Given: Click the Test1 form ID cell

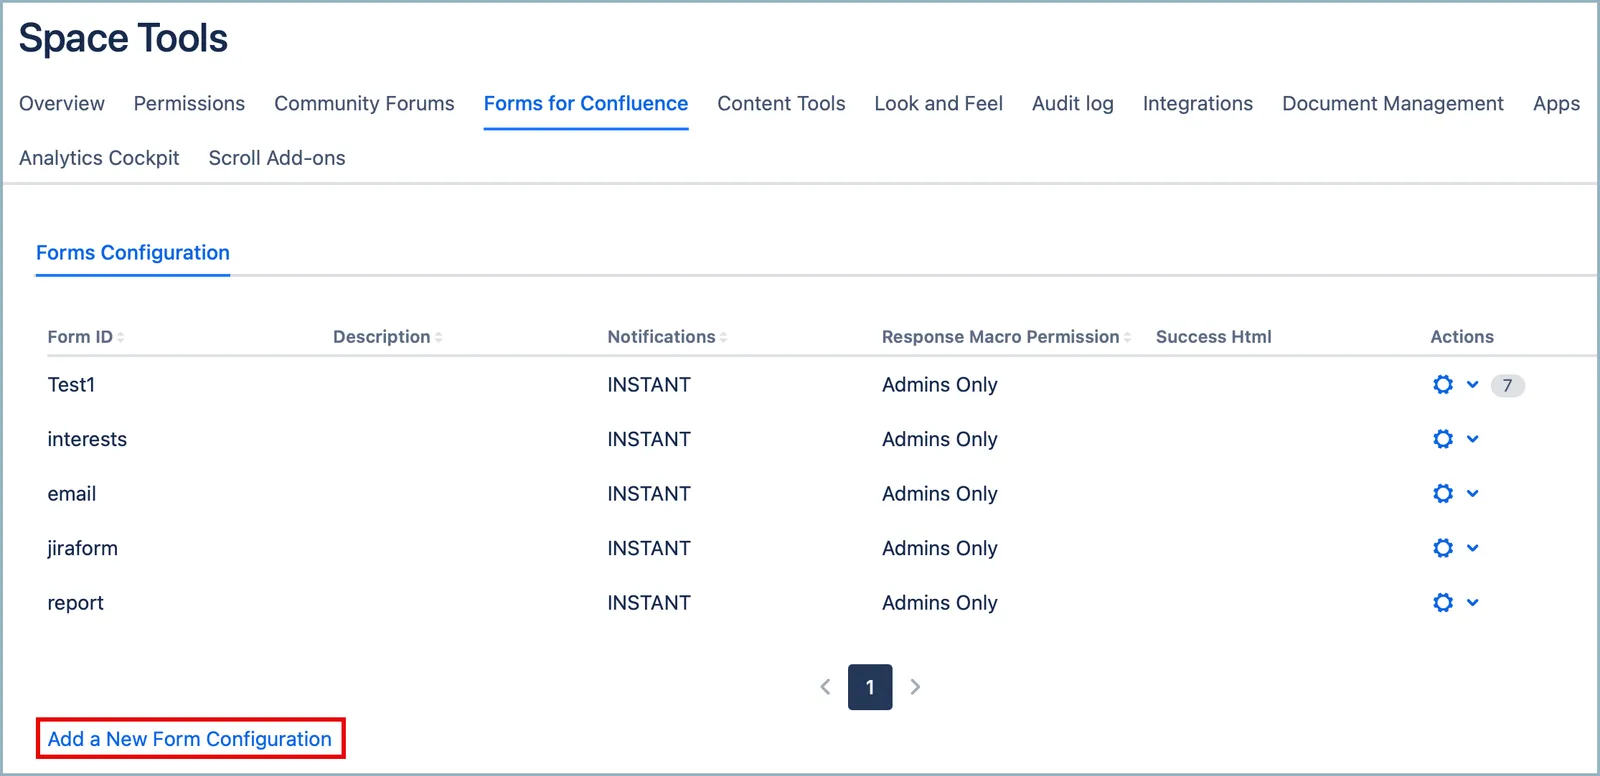Looking at the screenshot, I should (x=71, y=385).
